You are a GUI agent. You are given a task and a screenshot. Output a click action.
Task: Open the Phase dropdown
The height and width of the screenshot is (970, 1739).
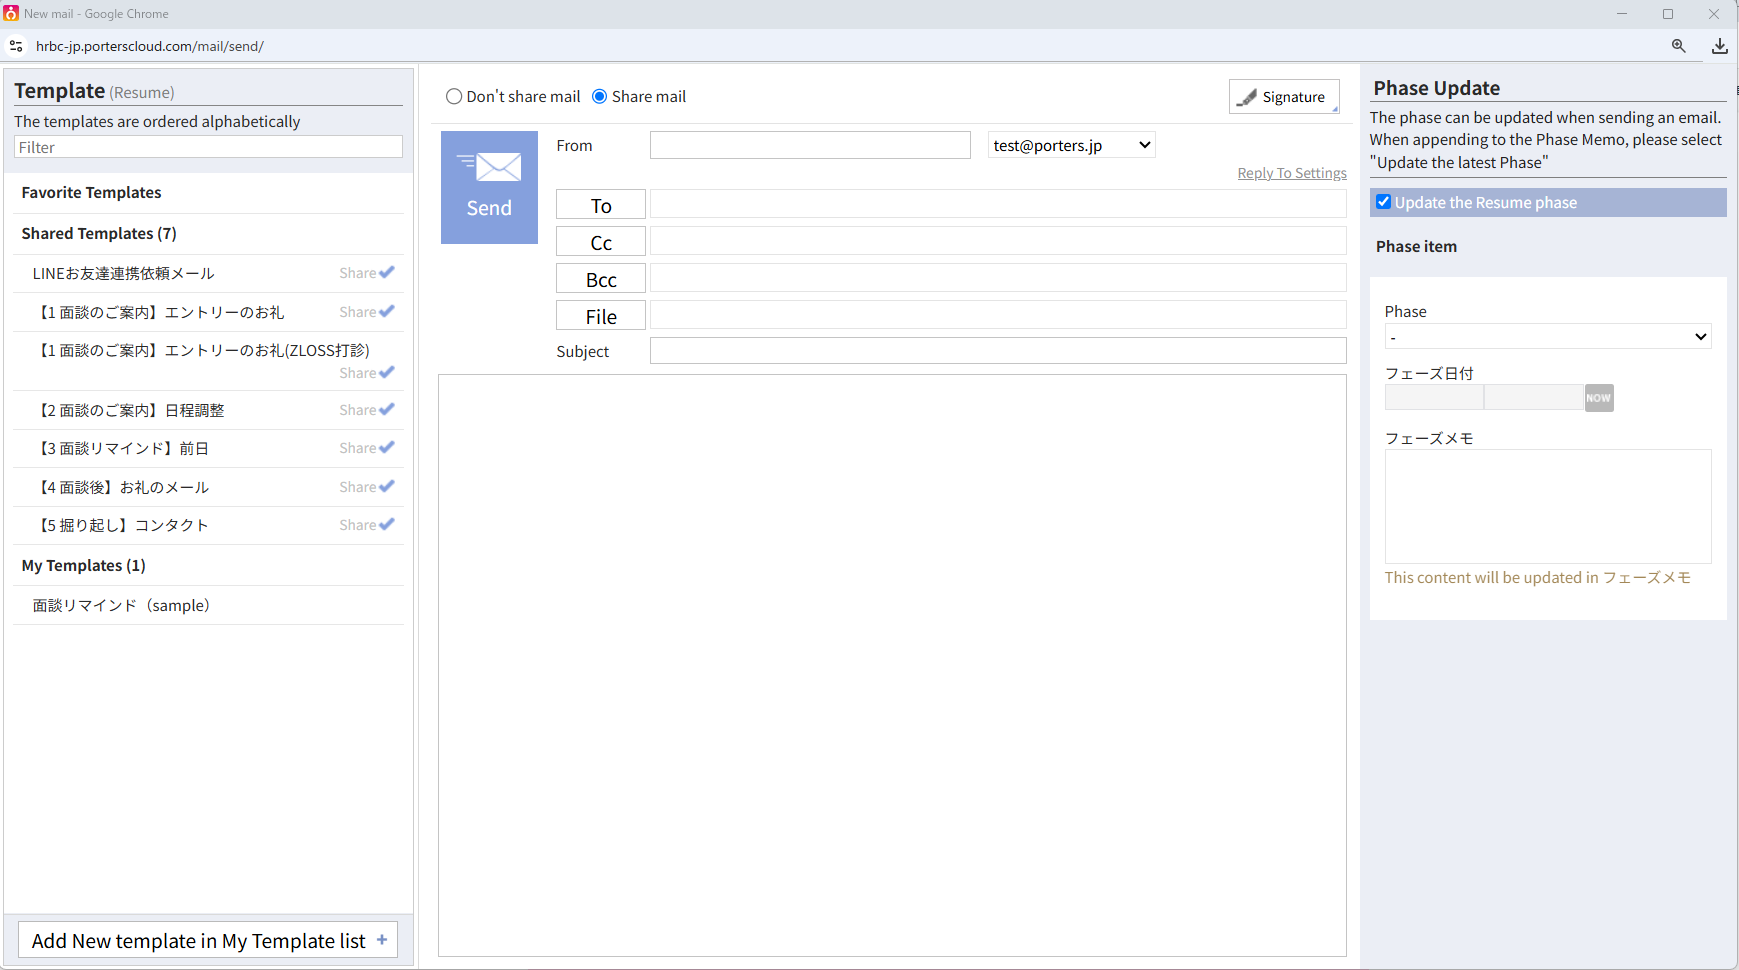(x=1548, y=336)
